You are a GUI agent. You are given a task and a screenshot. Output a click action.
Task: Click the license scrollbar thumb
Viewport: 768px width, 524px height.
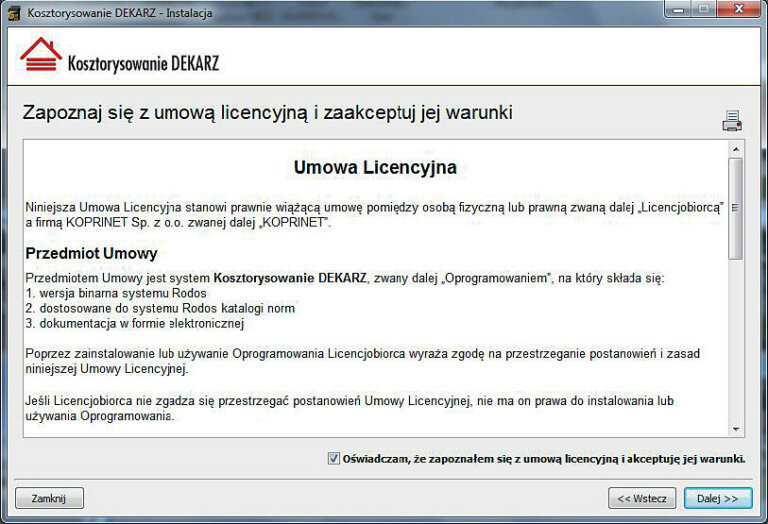(x=736, y=208)
